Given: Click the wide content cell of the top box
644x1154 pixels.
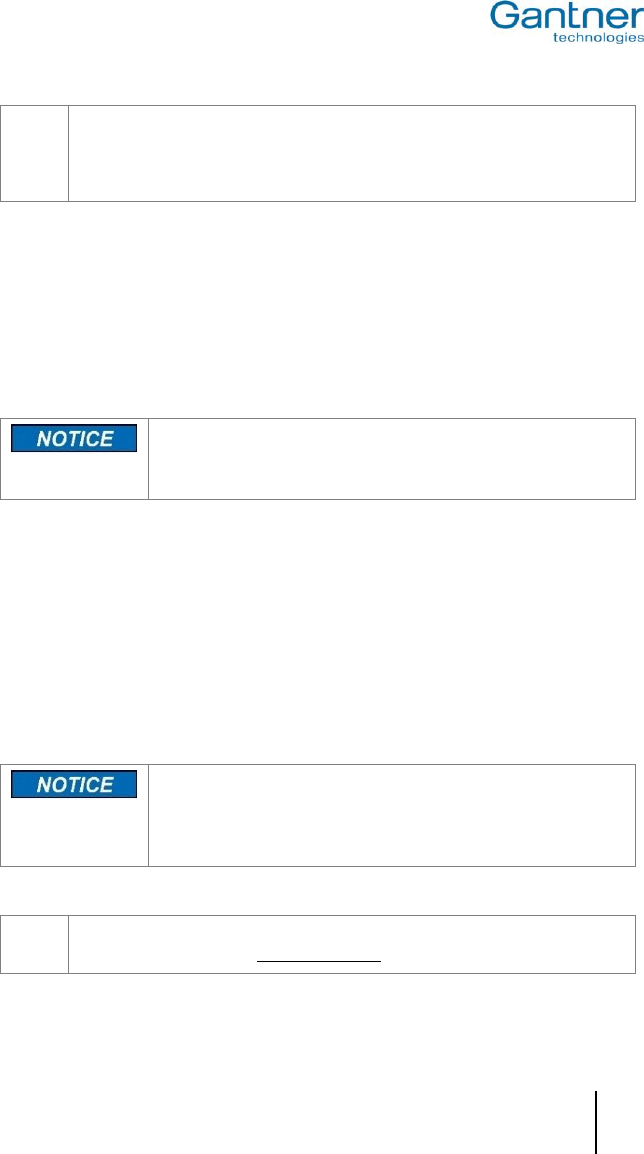Looking at the screenshot, I should [x=351, y=153].
